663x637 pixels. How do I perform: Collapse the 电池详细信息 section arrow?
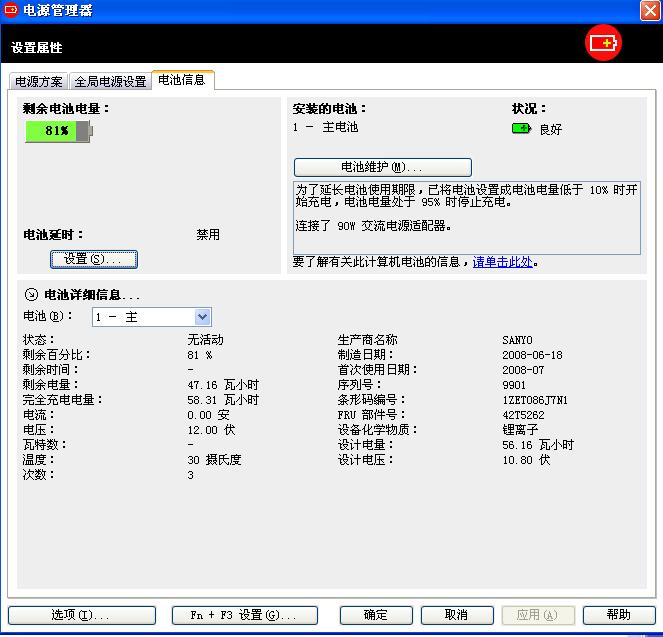point(30,295)
